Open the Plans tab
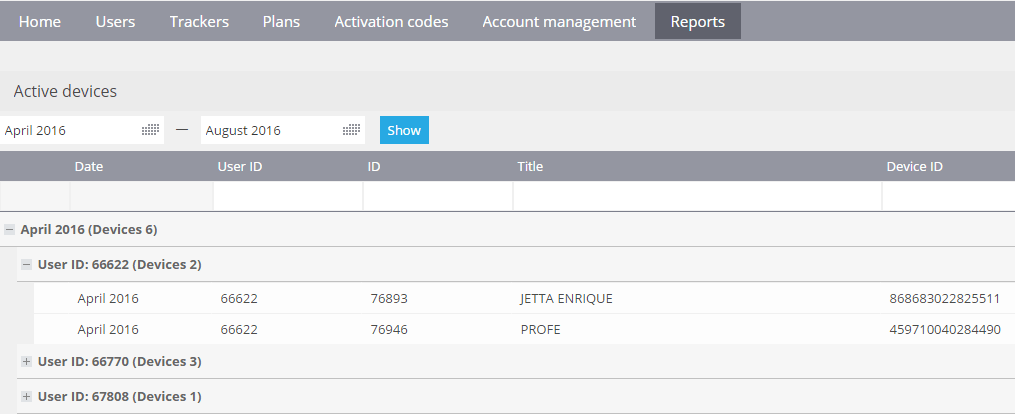 [282, 21]
